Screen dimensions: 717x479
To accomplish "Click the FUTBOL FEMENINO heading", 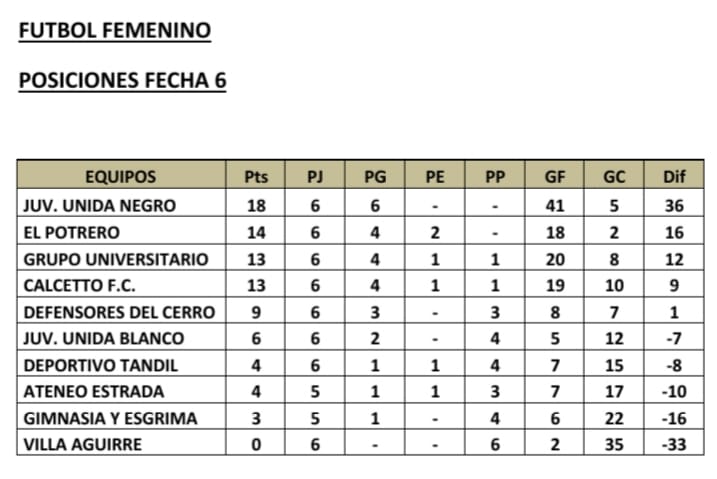I will pos(115,31).
